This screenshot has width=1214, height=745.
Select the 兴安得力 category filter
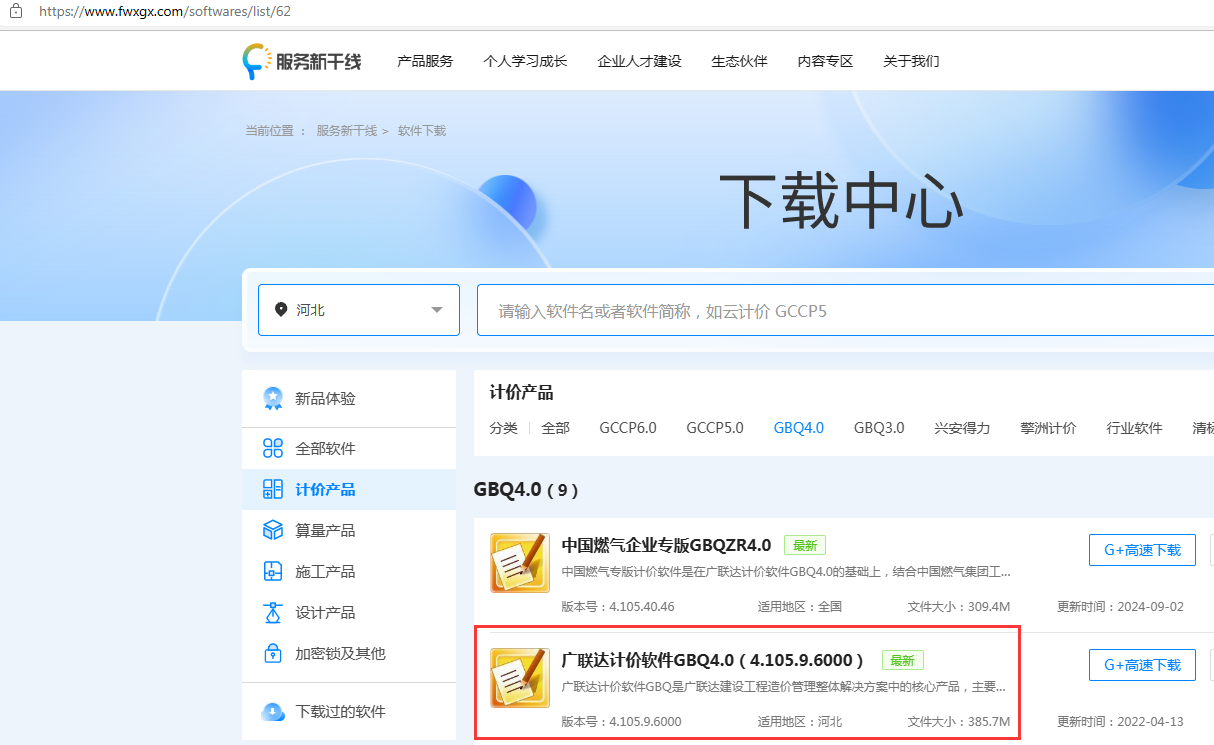pyautogui.click(x=962, y=428)
